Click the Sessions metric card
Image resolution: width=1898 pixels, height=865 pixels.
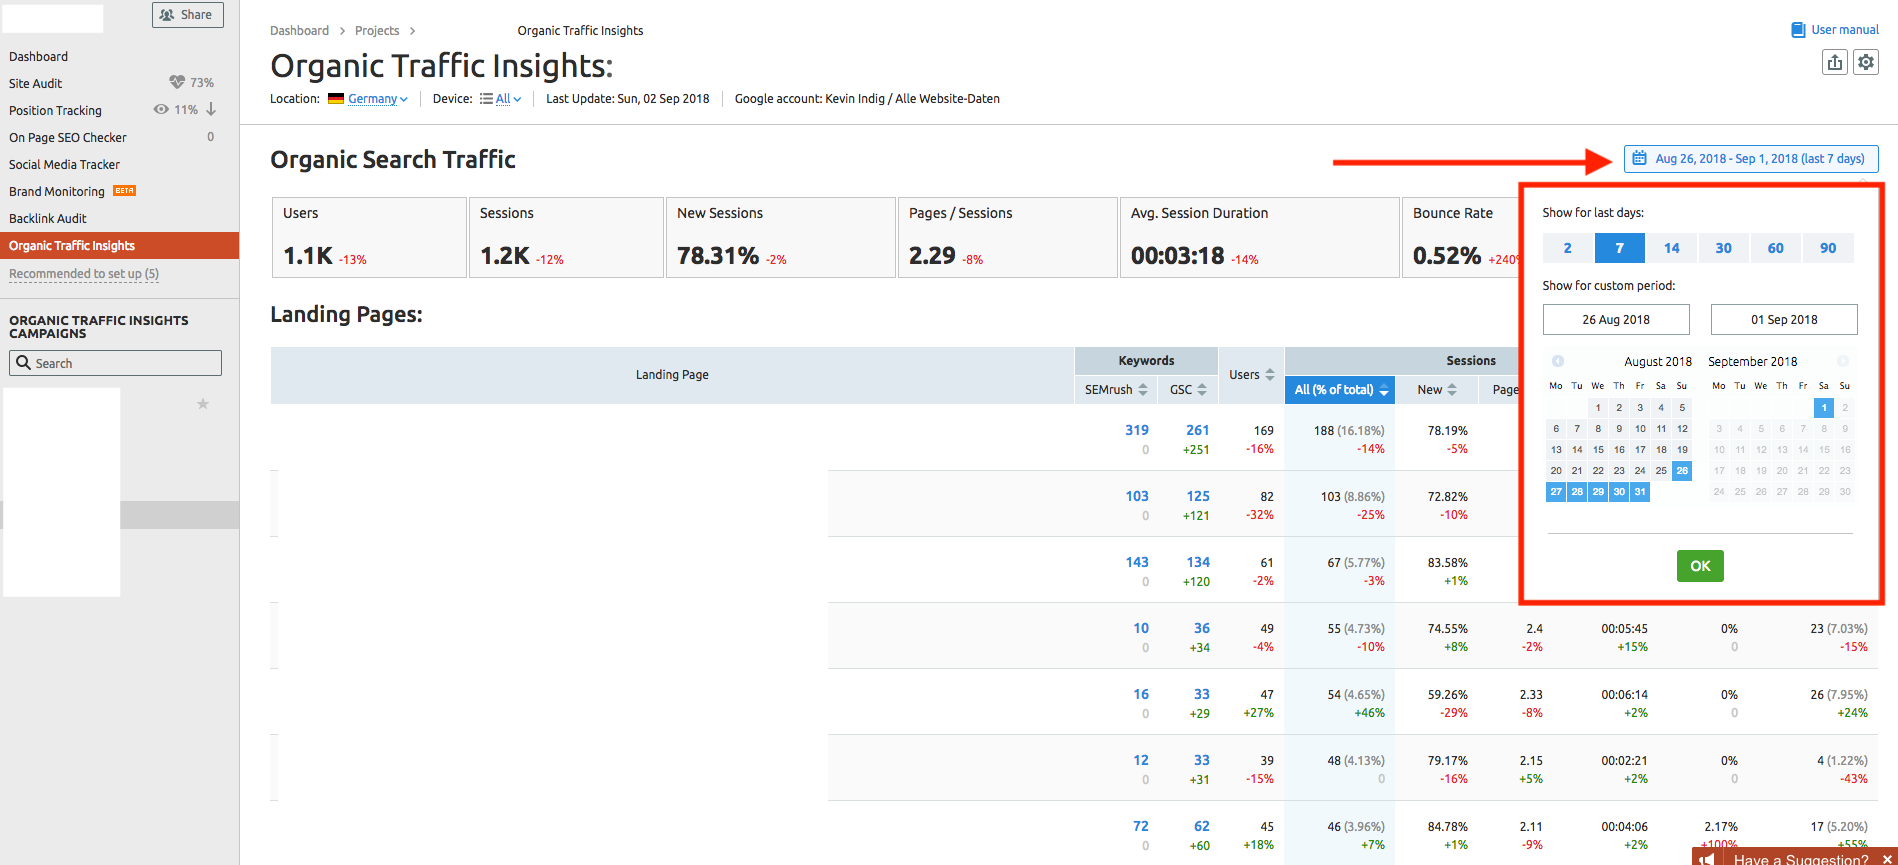(566, 237)
